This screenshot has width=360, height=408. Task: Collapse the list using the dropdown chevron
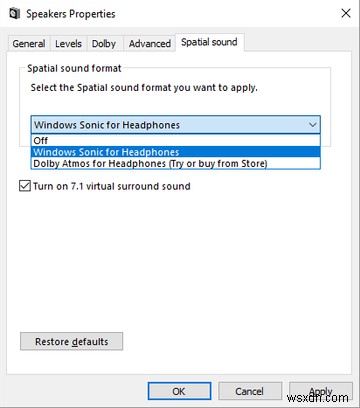coord(312,125)
